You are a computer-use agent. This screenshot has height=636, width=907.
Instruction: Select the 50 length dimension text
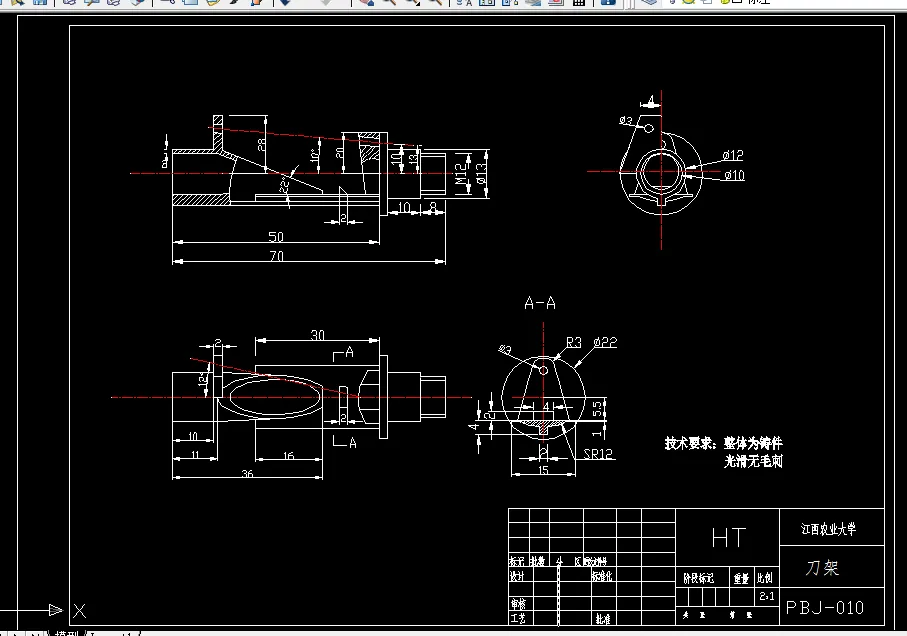276,236
